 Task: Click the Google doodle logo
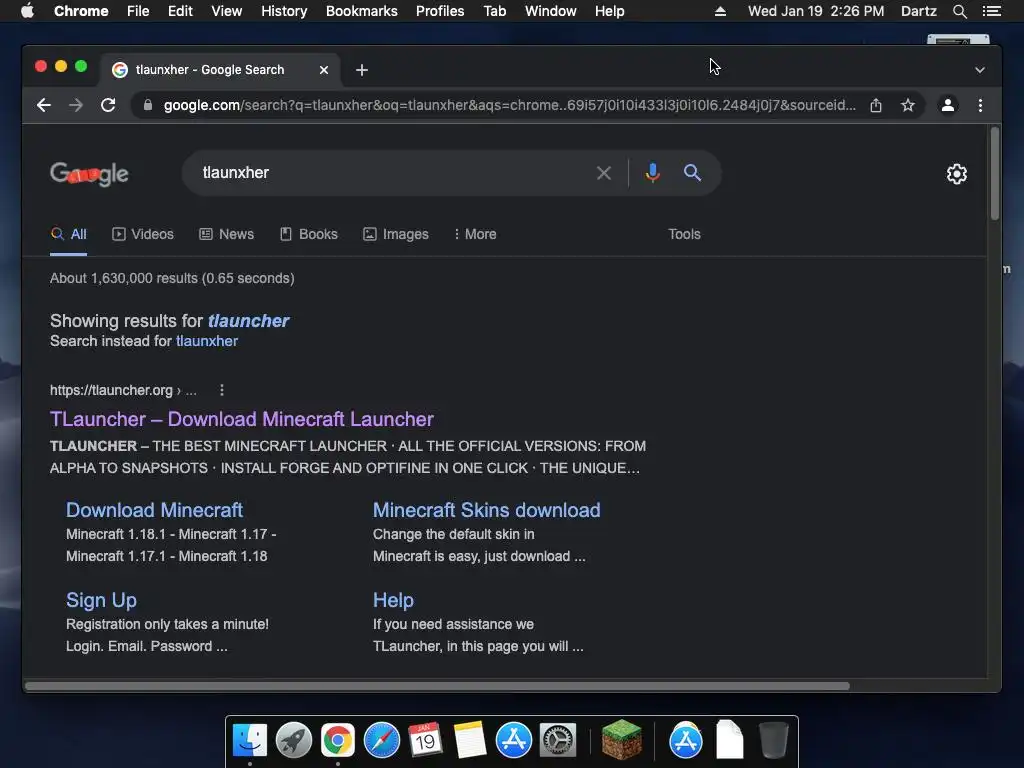[x=89, y=174]
